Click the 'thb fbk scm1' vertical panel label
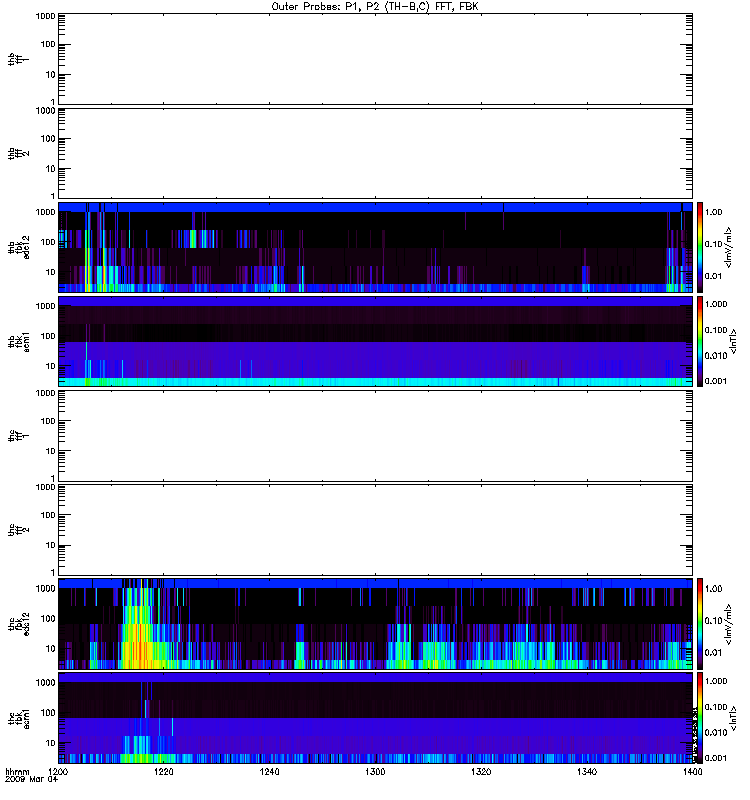750x800 pixels. [x=19, y=341]
